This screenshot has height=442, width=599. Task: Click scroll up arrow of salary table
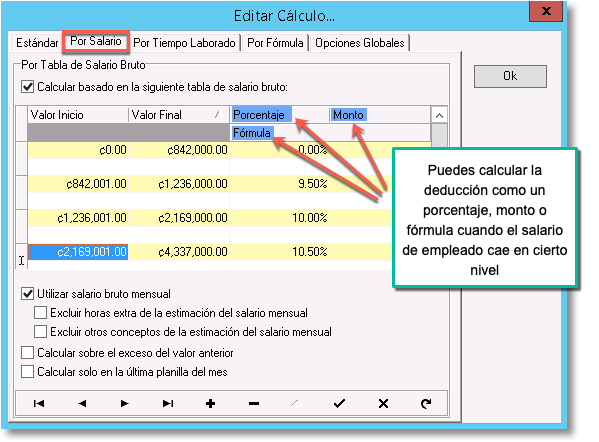point(439,115)
